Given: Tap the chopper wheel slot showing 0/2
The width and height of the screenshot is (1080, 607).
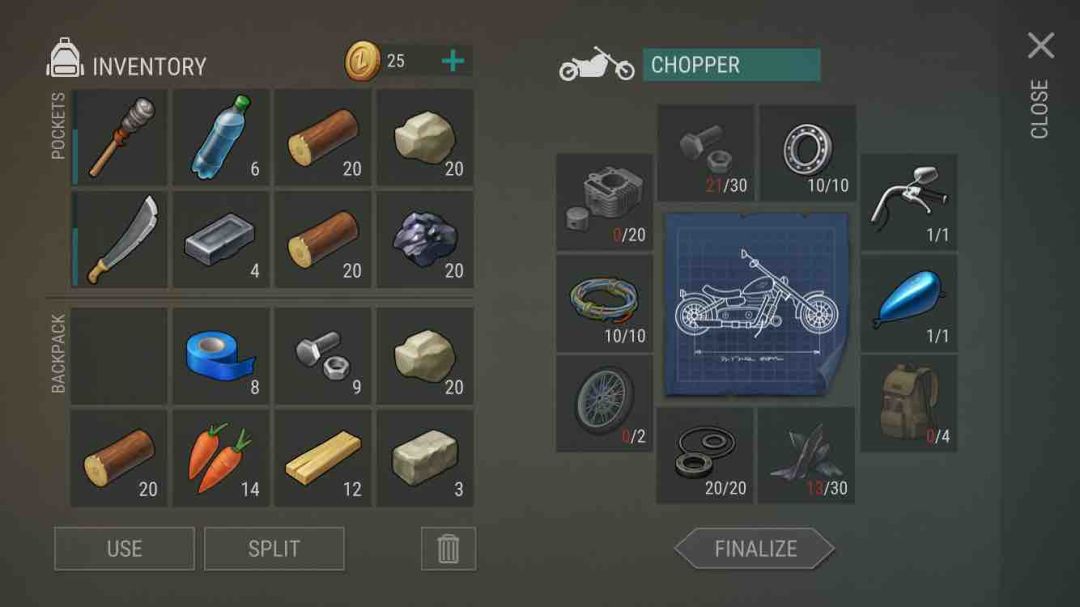Looking at the screenshot, I should pos(604,403).
